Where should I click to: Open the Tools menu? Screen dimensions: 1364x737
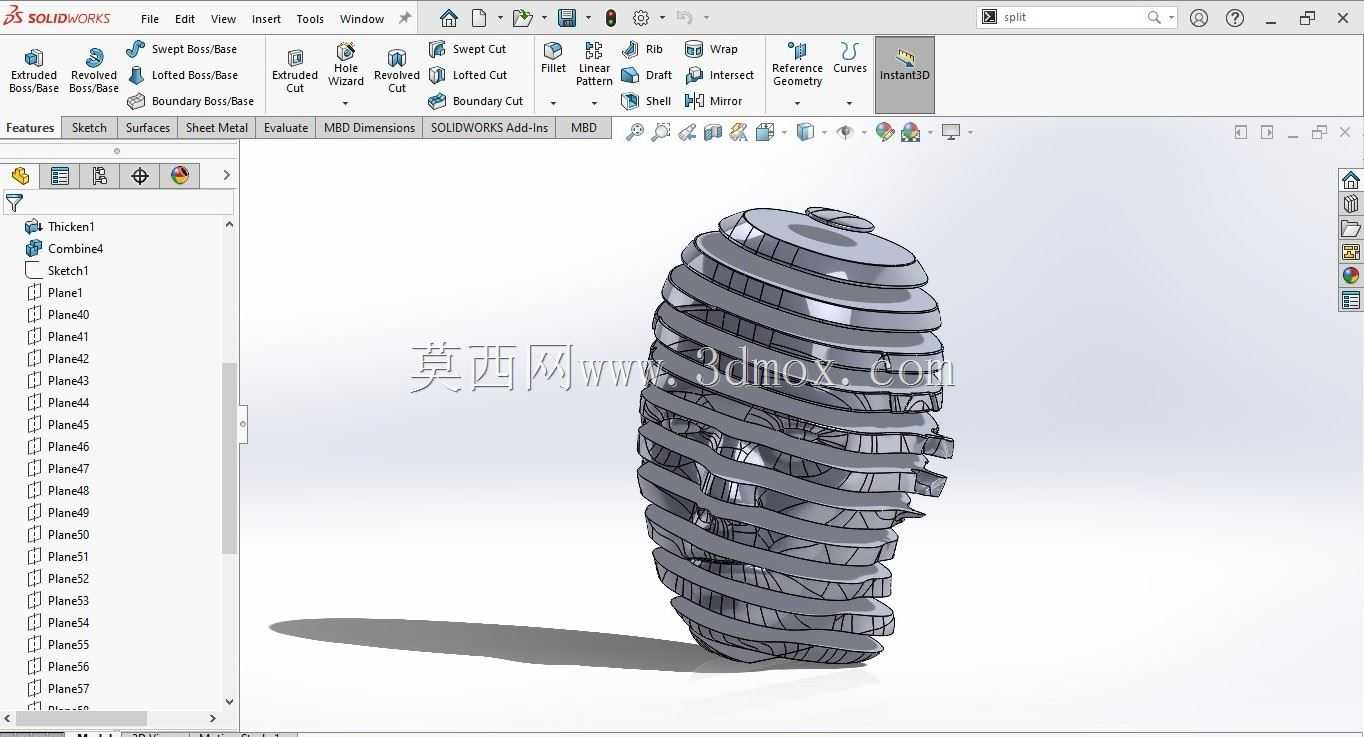coord(310,19)
